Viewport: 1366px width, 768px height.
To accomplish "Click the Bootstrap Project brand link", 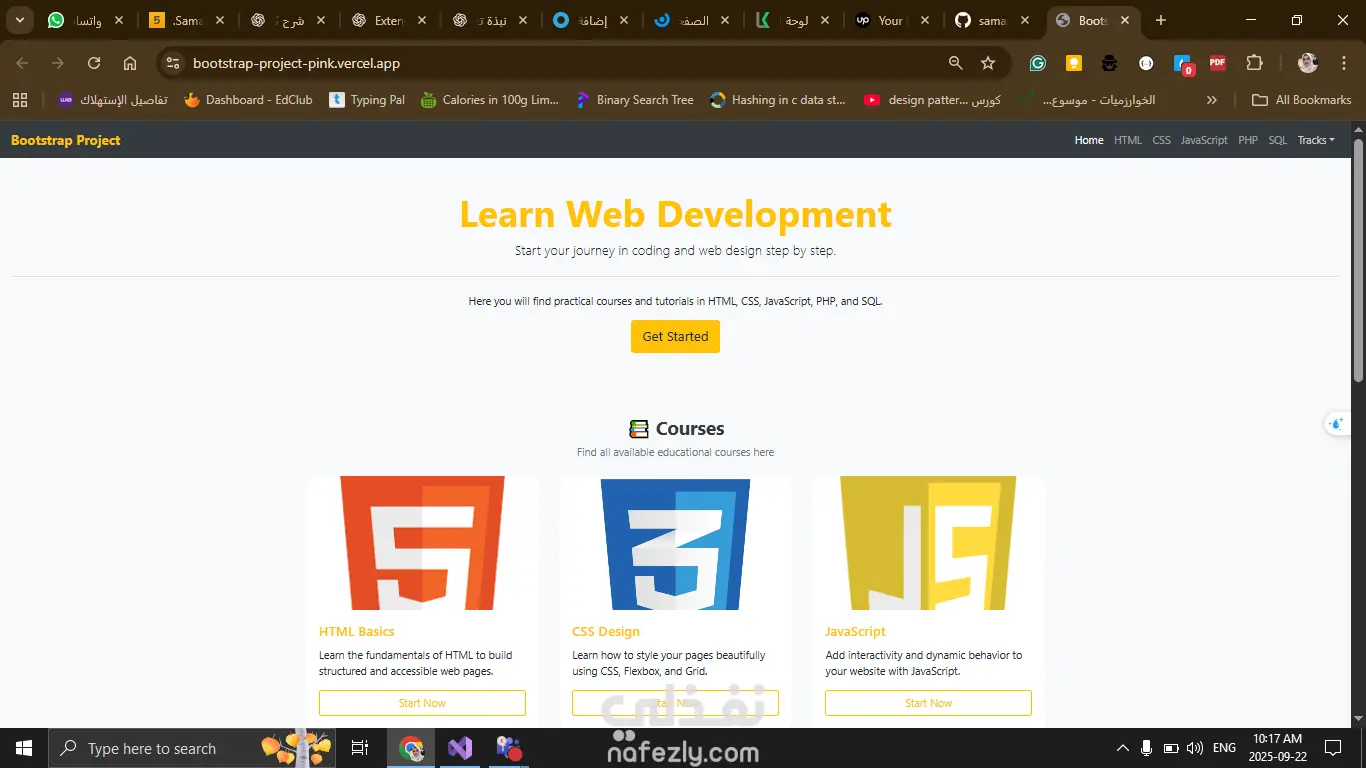I will click(x=66, y=140).
